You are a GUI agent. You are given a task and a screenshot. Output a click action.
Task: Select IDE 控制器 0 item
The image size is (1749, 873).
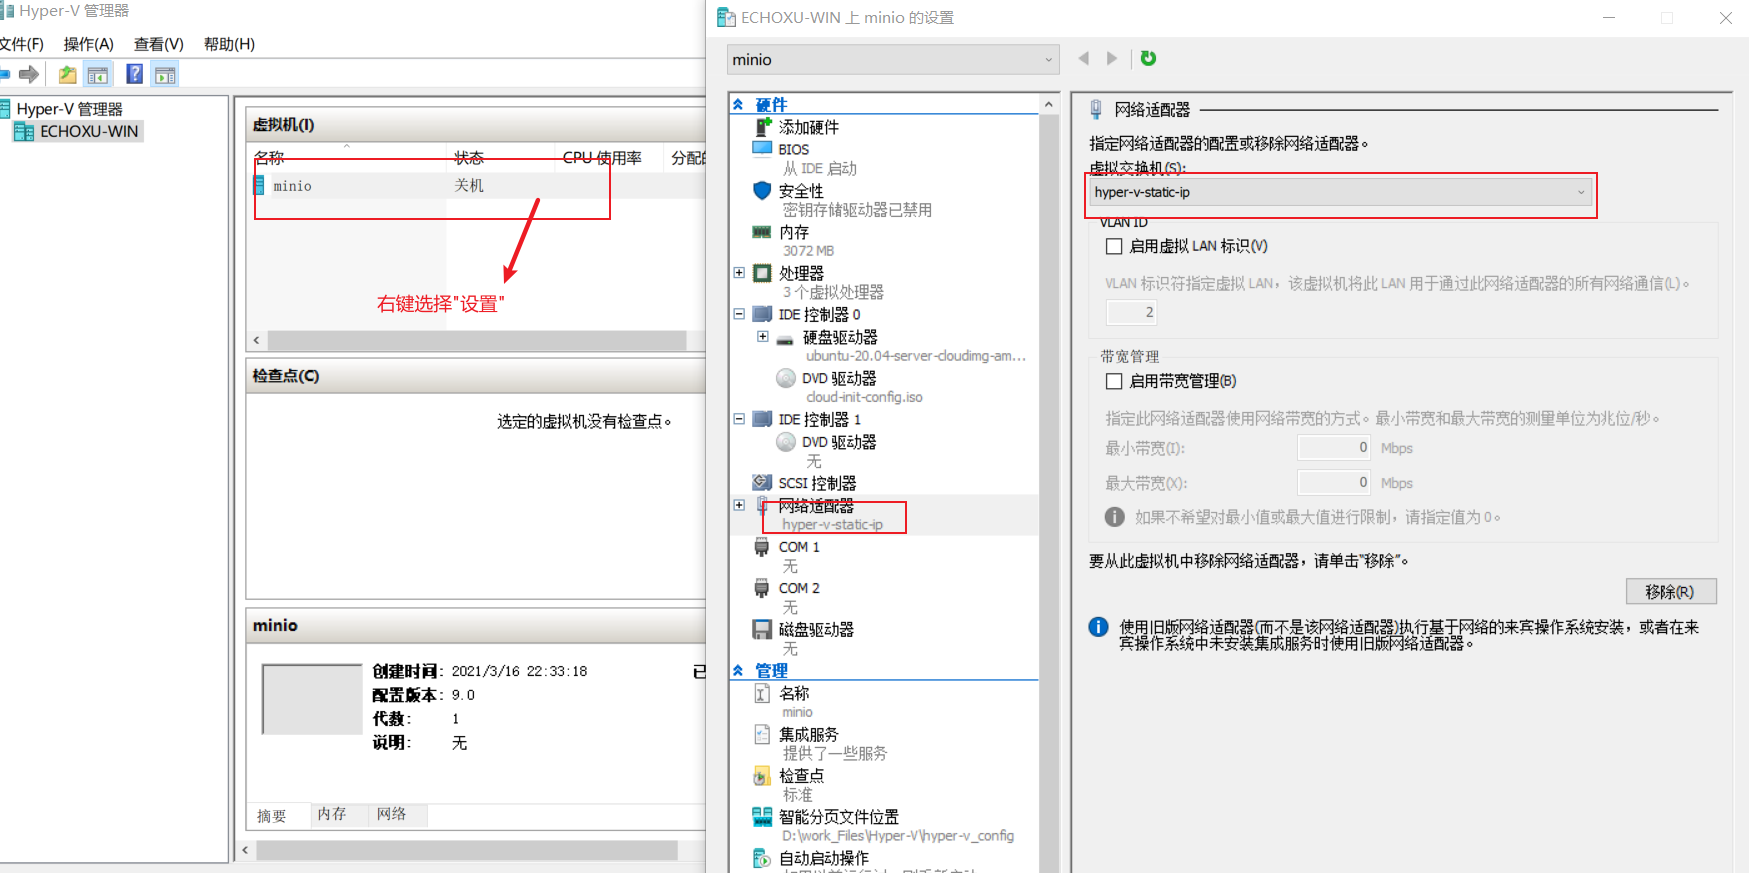pos(818,314)
